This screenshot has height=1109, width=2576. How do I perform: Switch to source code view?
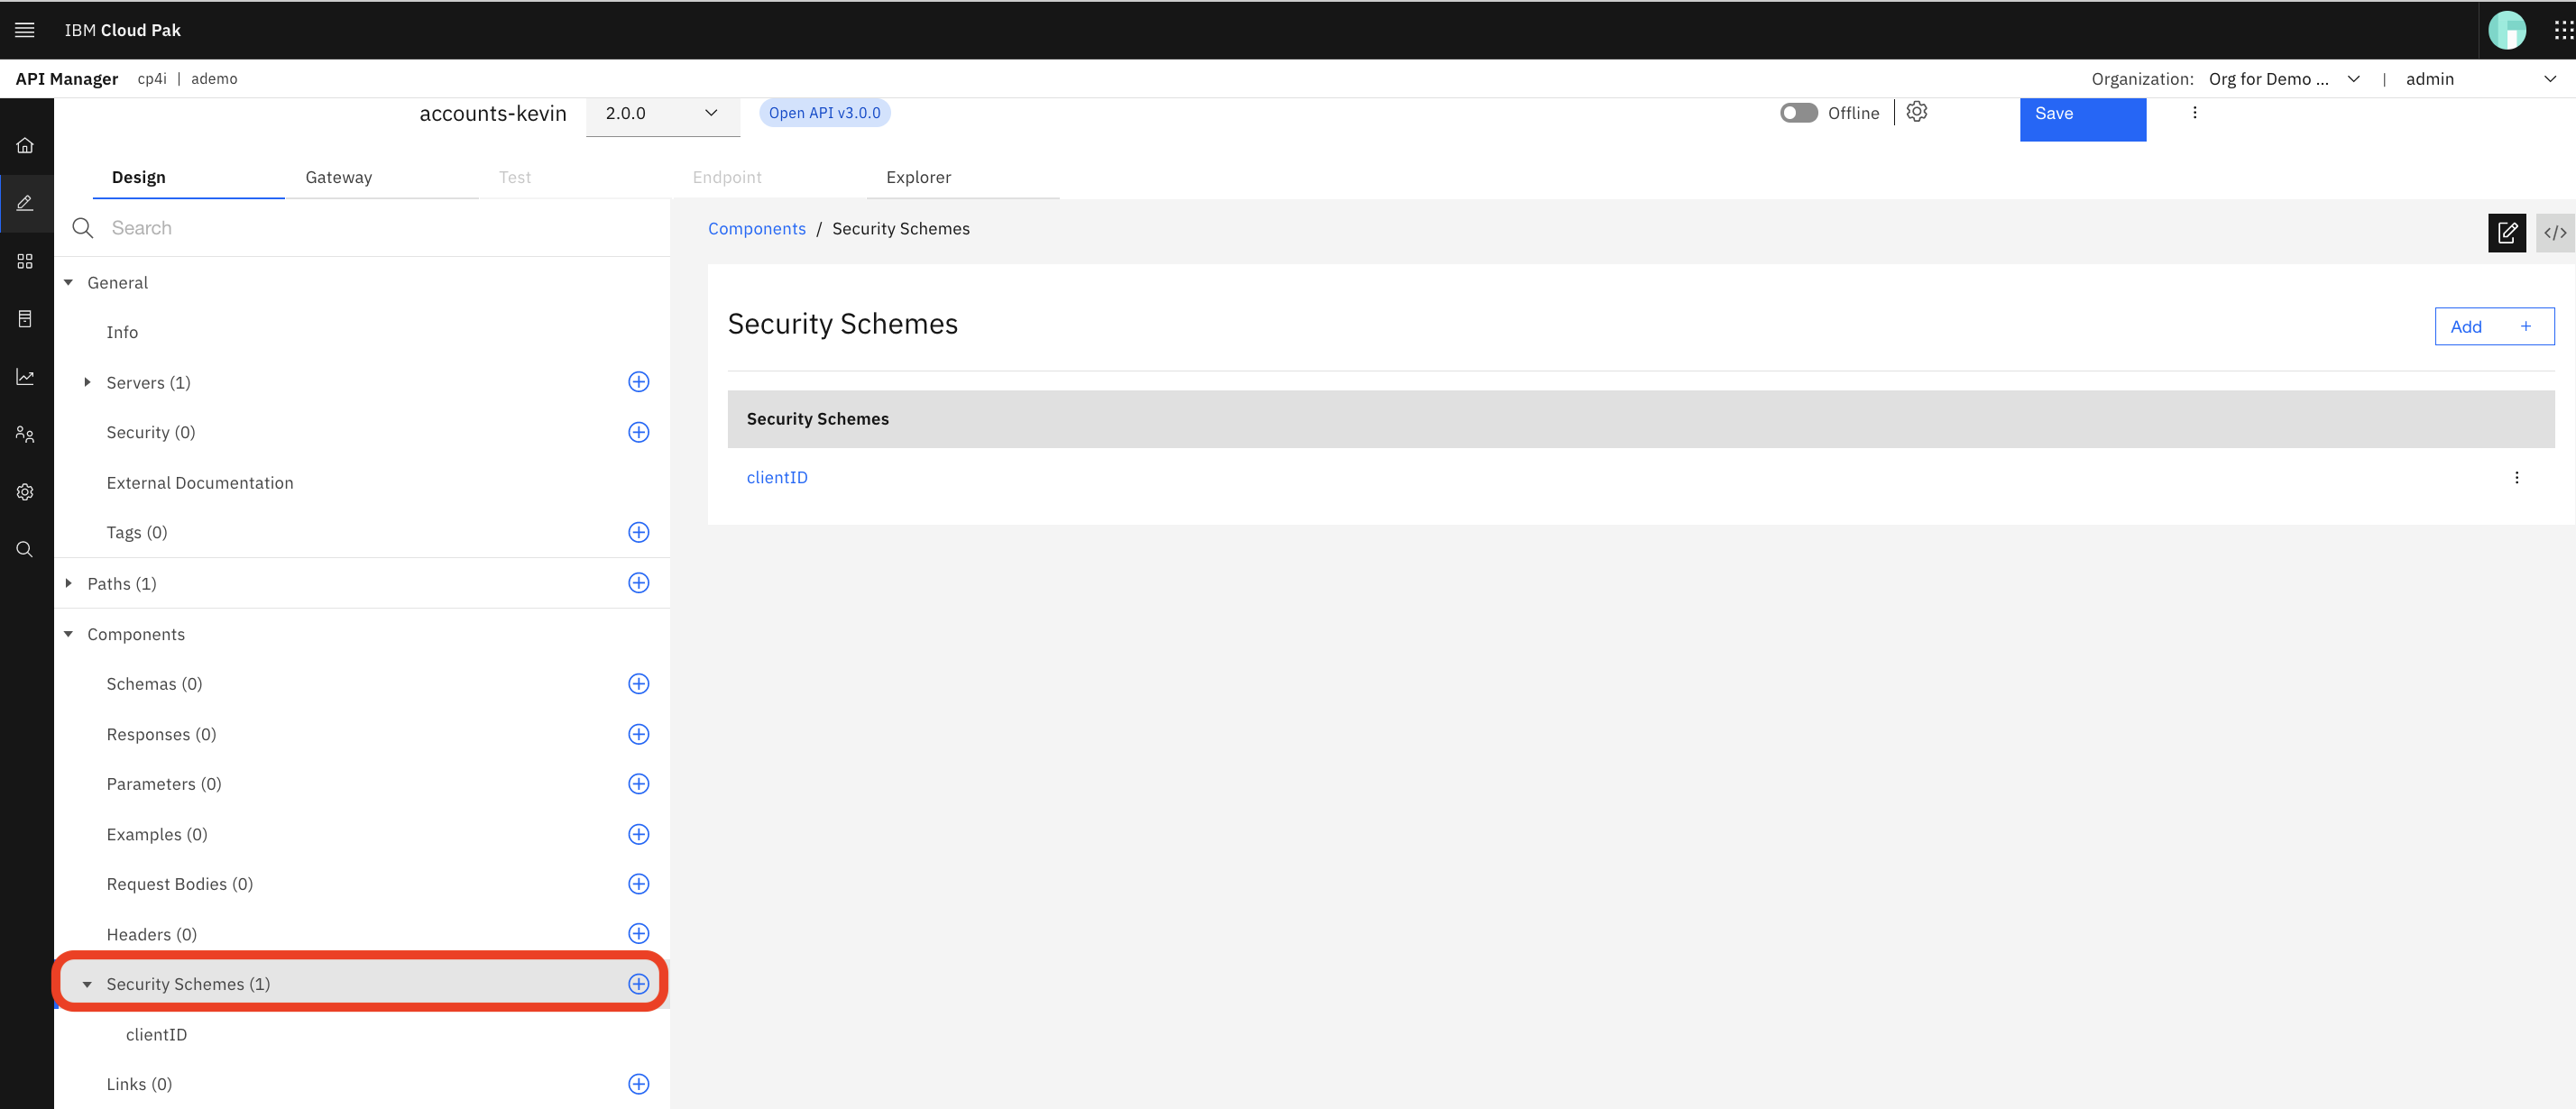tap(2554, 232)
